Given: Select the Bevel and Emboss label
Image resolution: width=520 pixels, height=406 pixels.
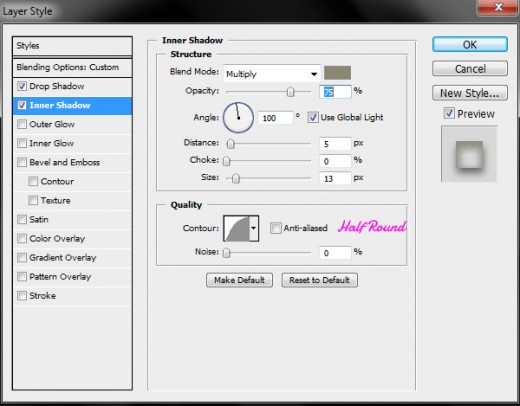Looking at the screenshot, I should click(x=65, y=162).
